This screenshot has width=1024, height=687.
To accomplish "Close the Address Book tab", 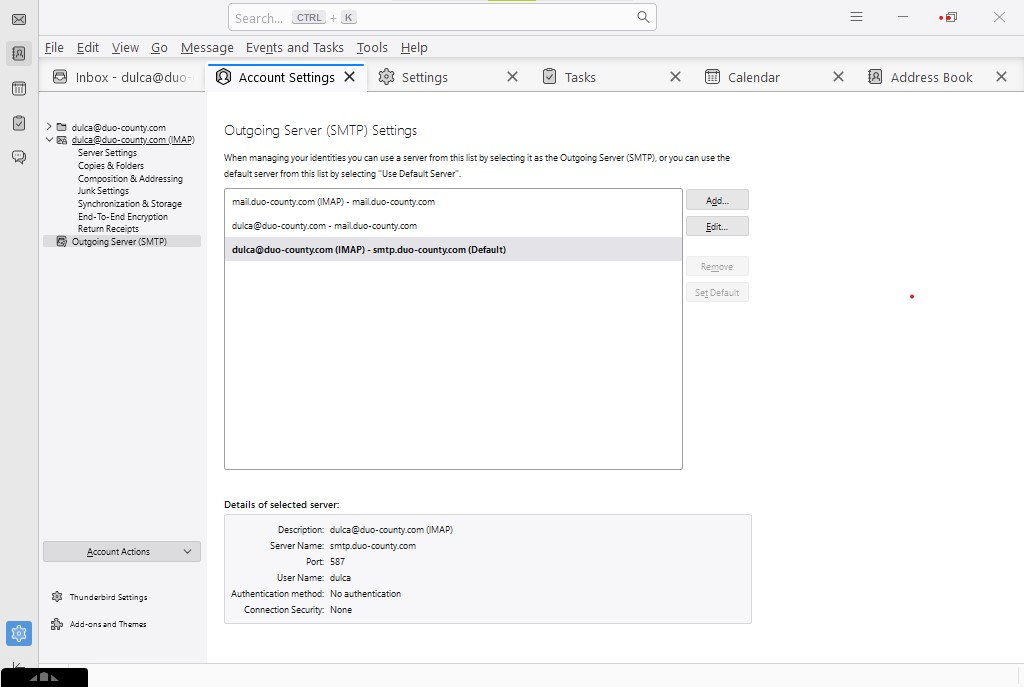I will pos(1001,77).
